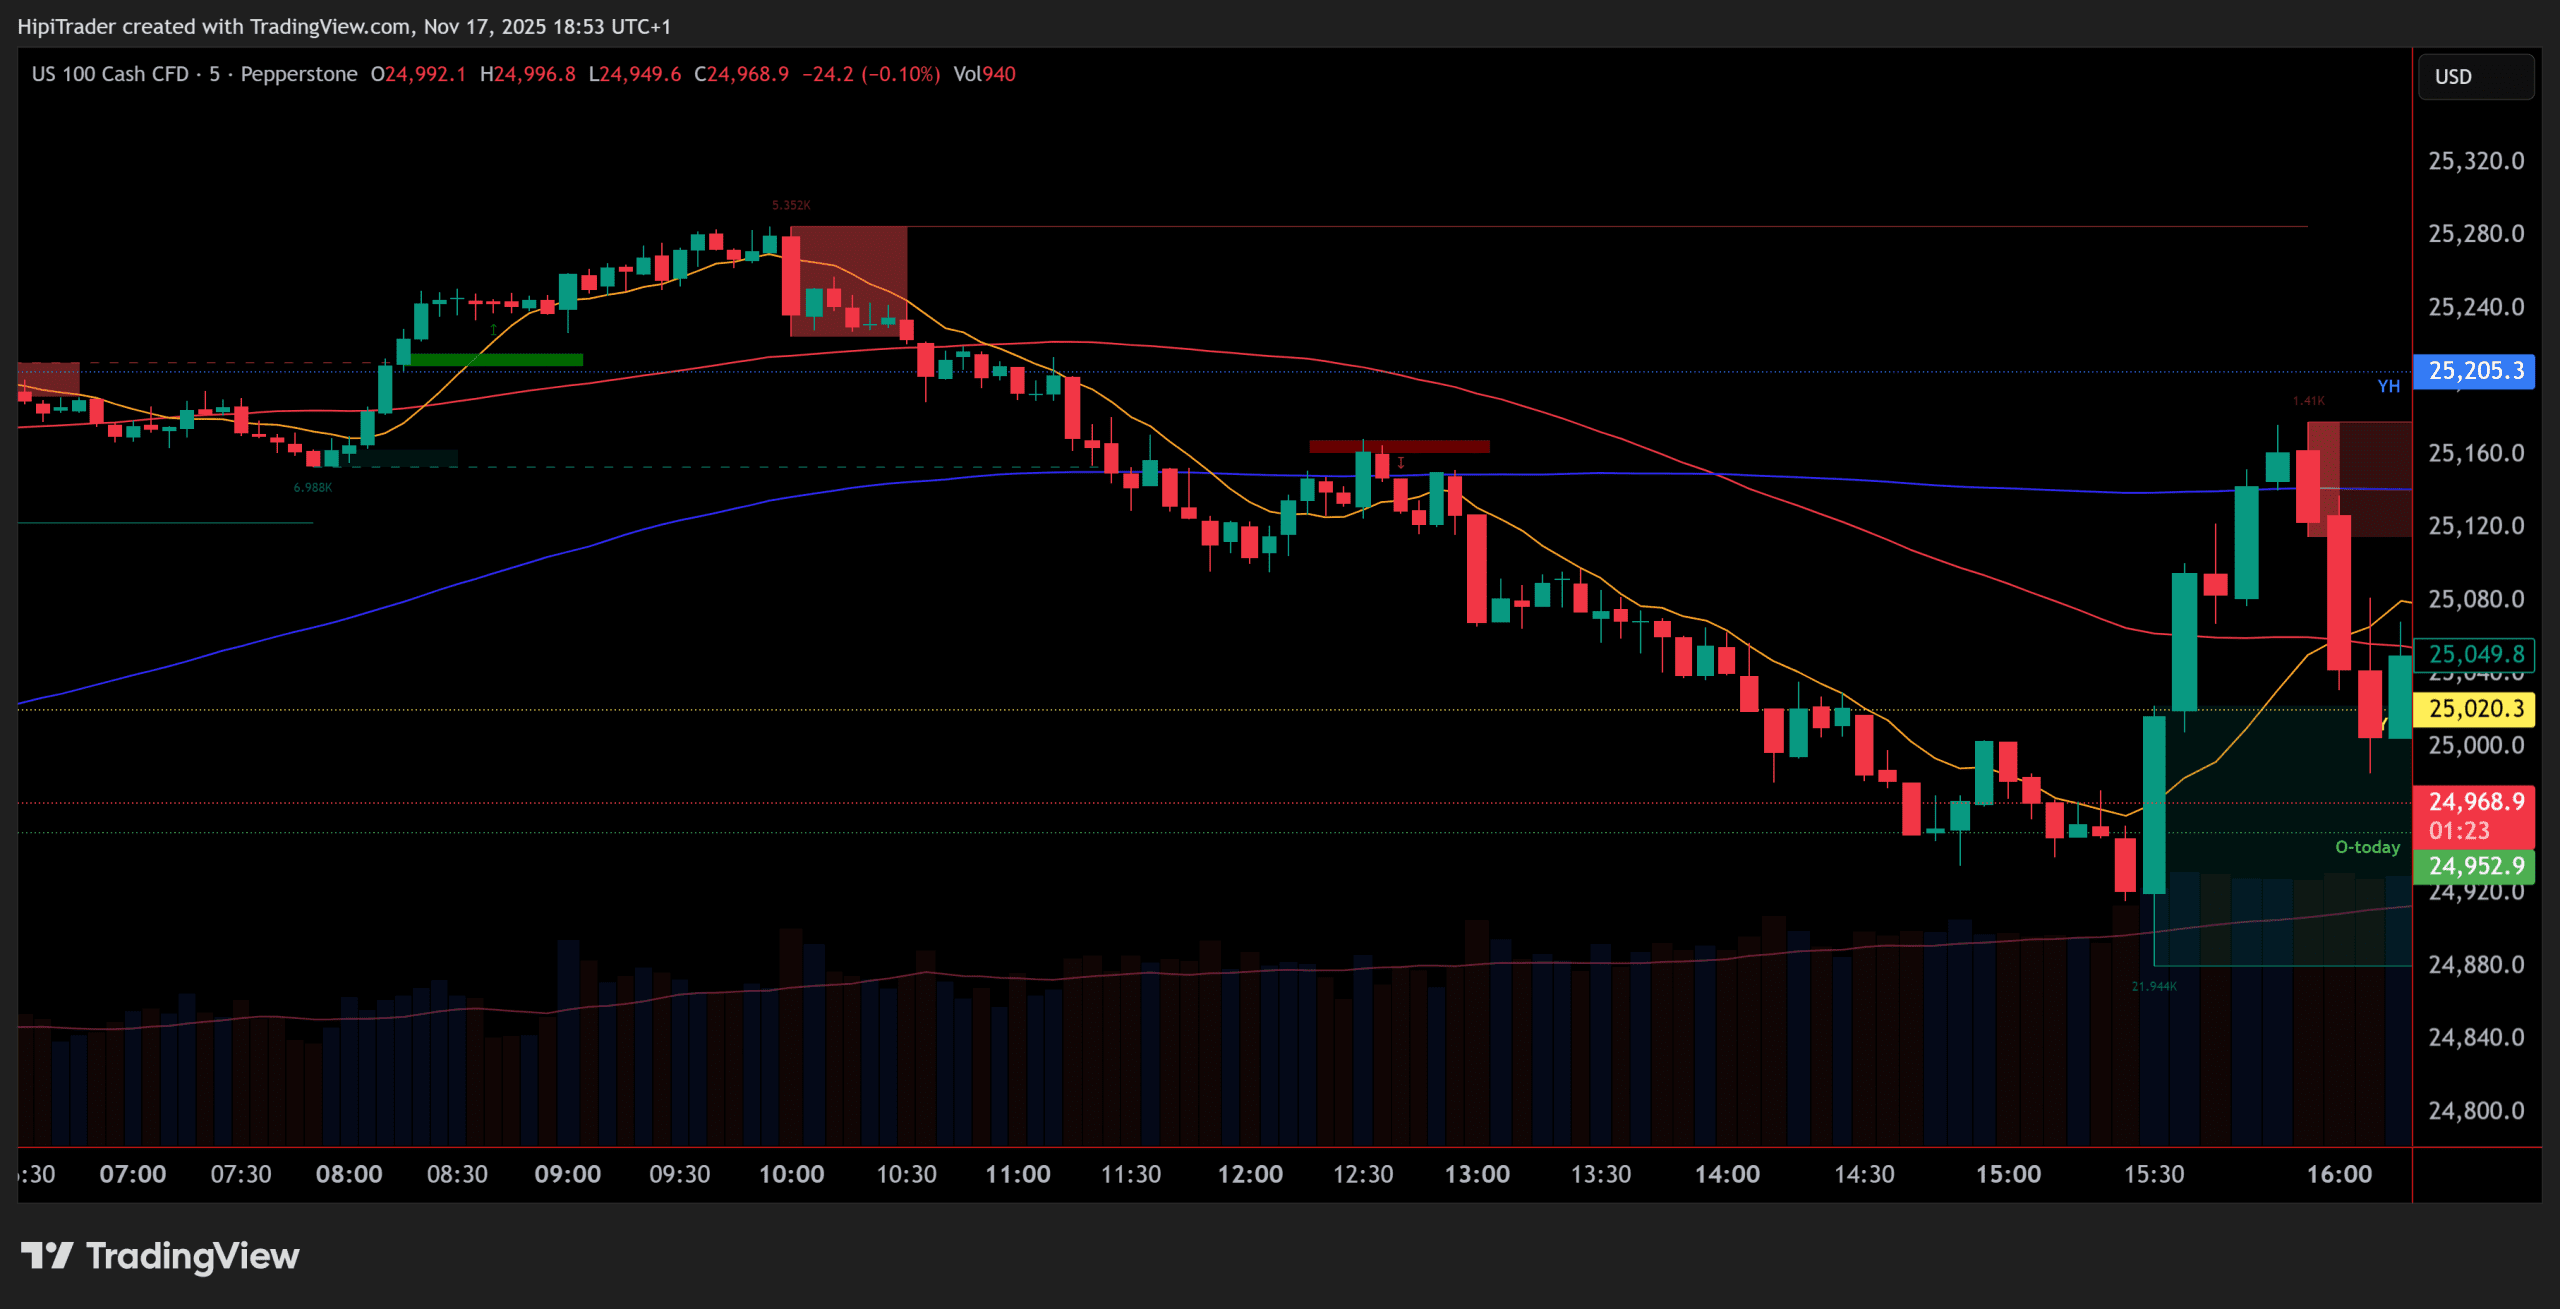Screen dimensions: 2560x1309
Task: Click the red 24,968.9 current price countdown label
Action: click(x=2474, y=815)
